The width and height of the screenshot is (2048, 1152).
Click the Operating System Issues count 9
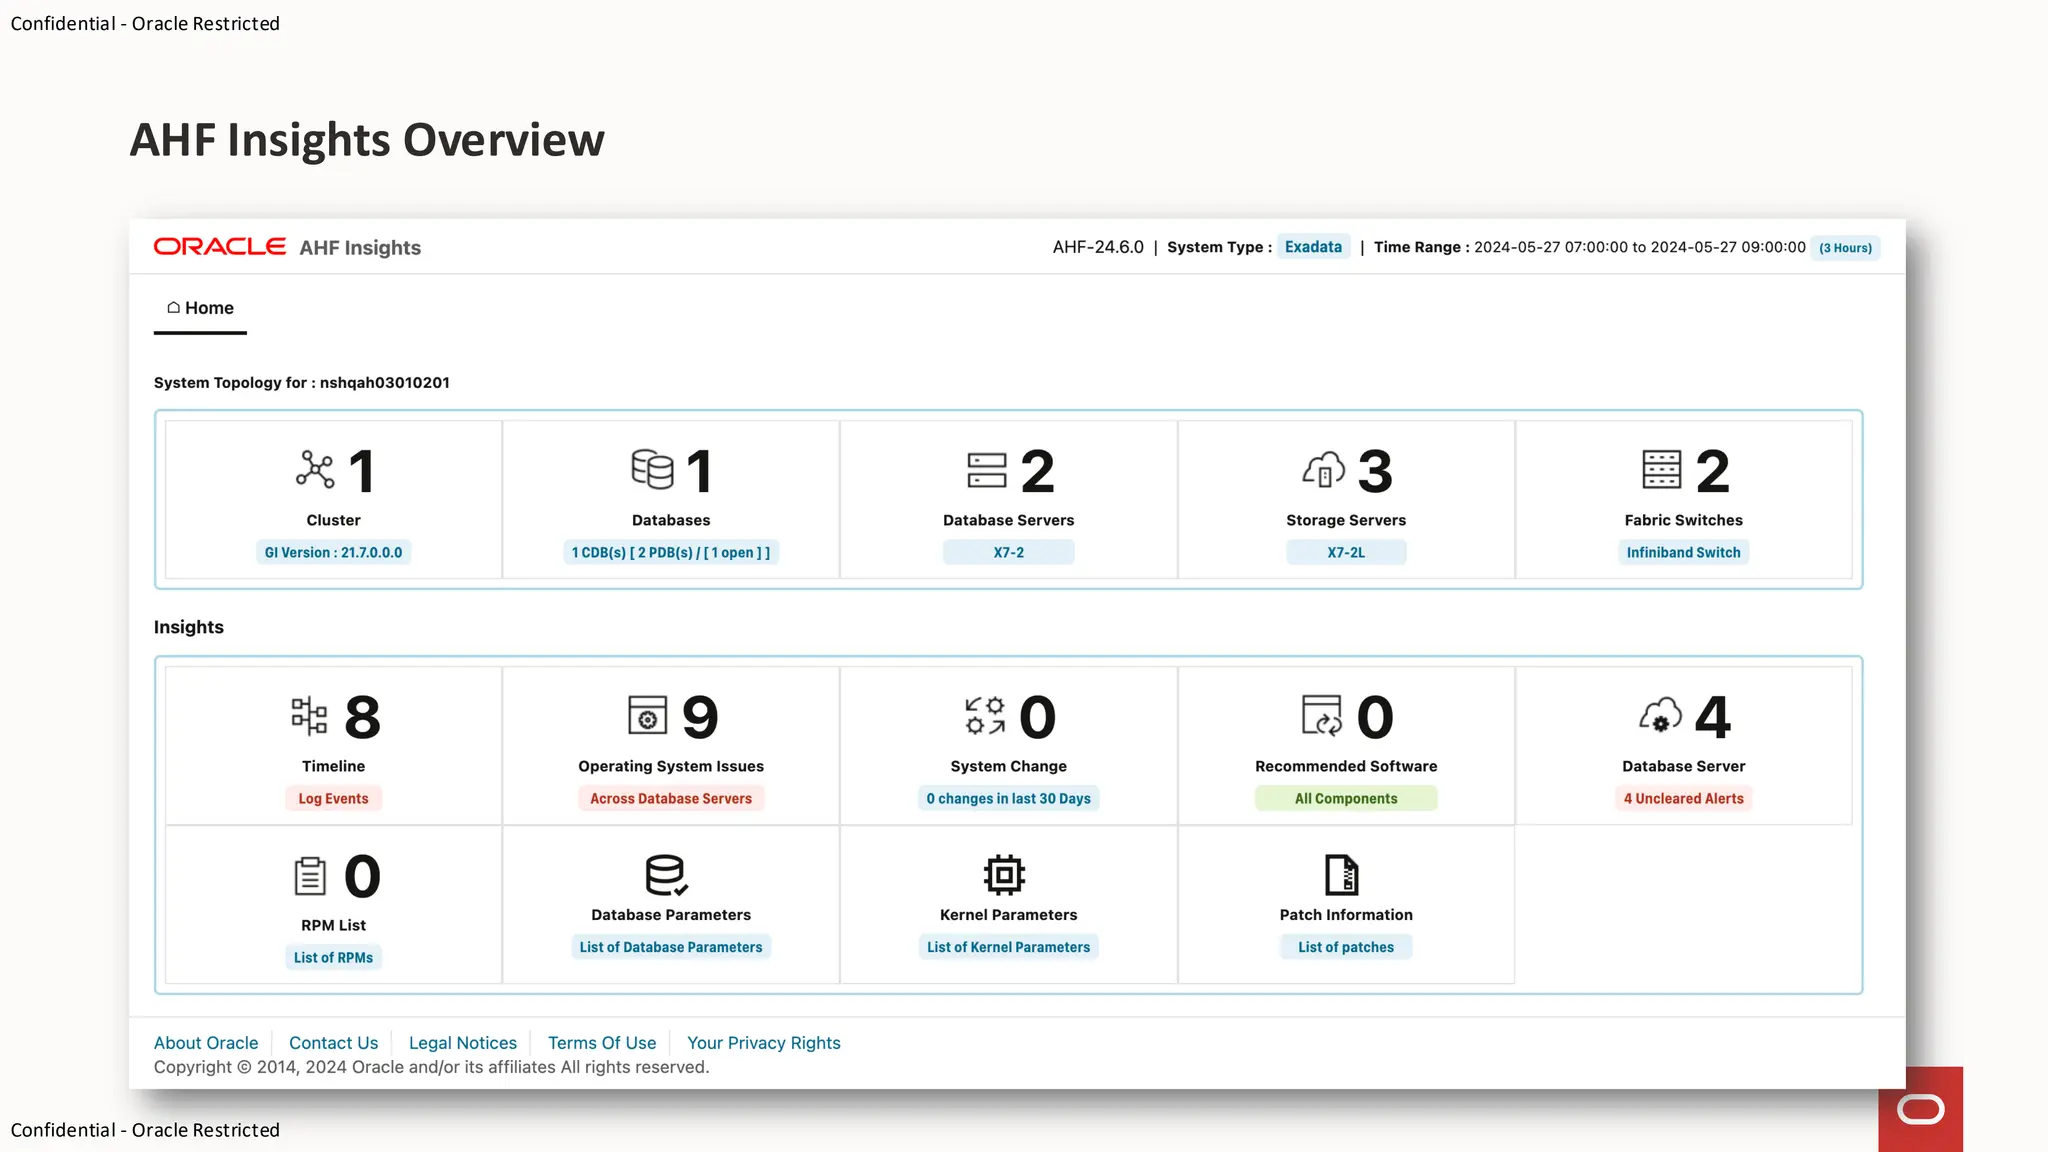(x=700, y=717)
